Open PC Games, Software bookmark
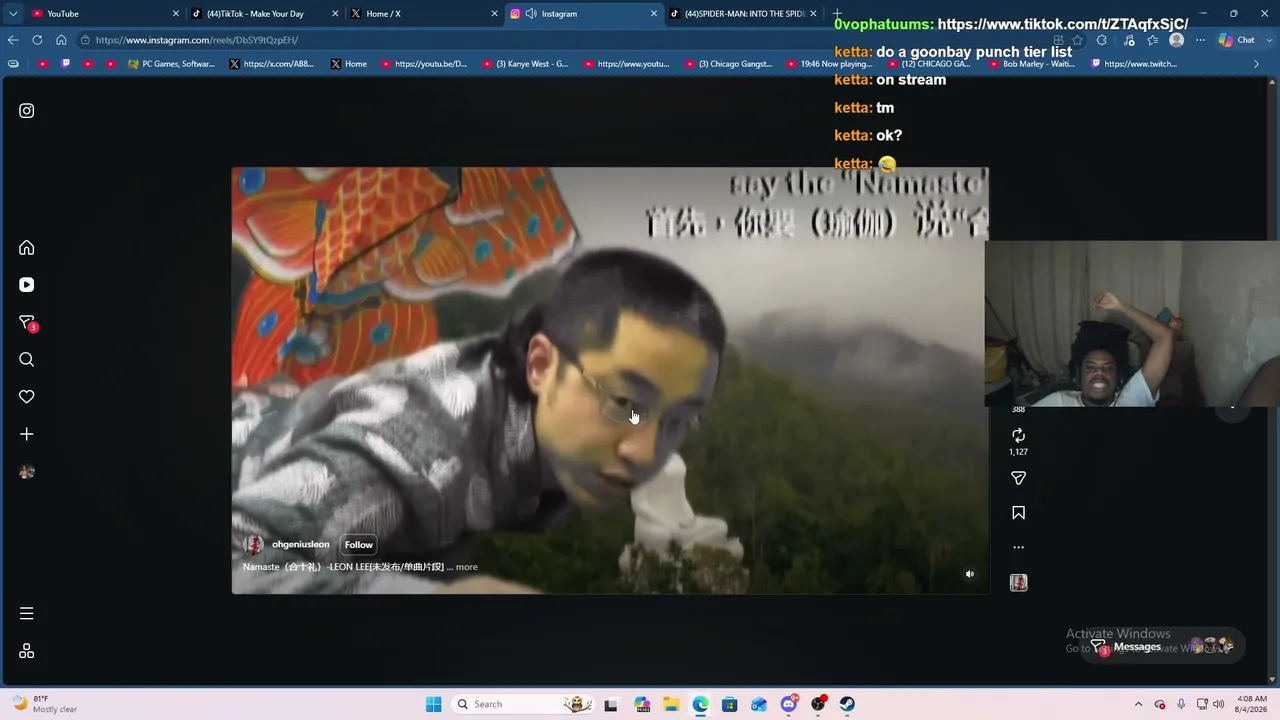This screenshot has width=1280, height=720. click(x=171, y=64)
